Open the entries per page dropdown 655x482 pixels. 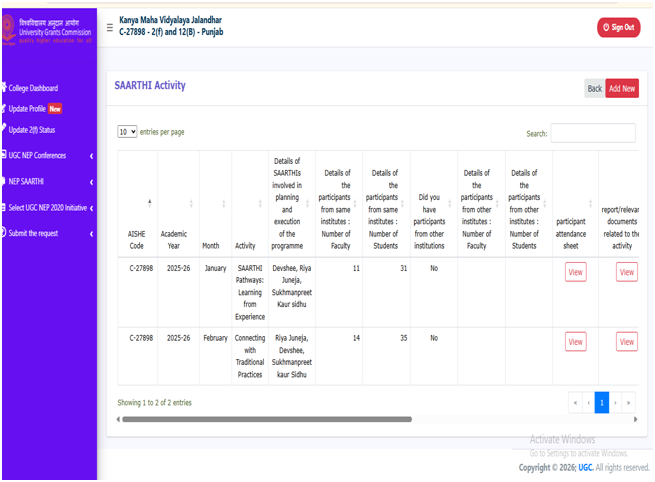coord(127,131)
